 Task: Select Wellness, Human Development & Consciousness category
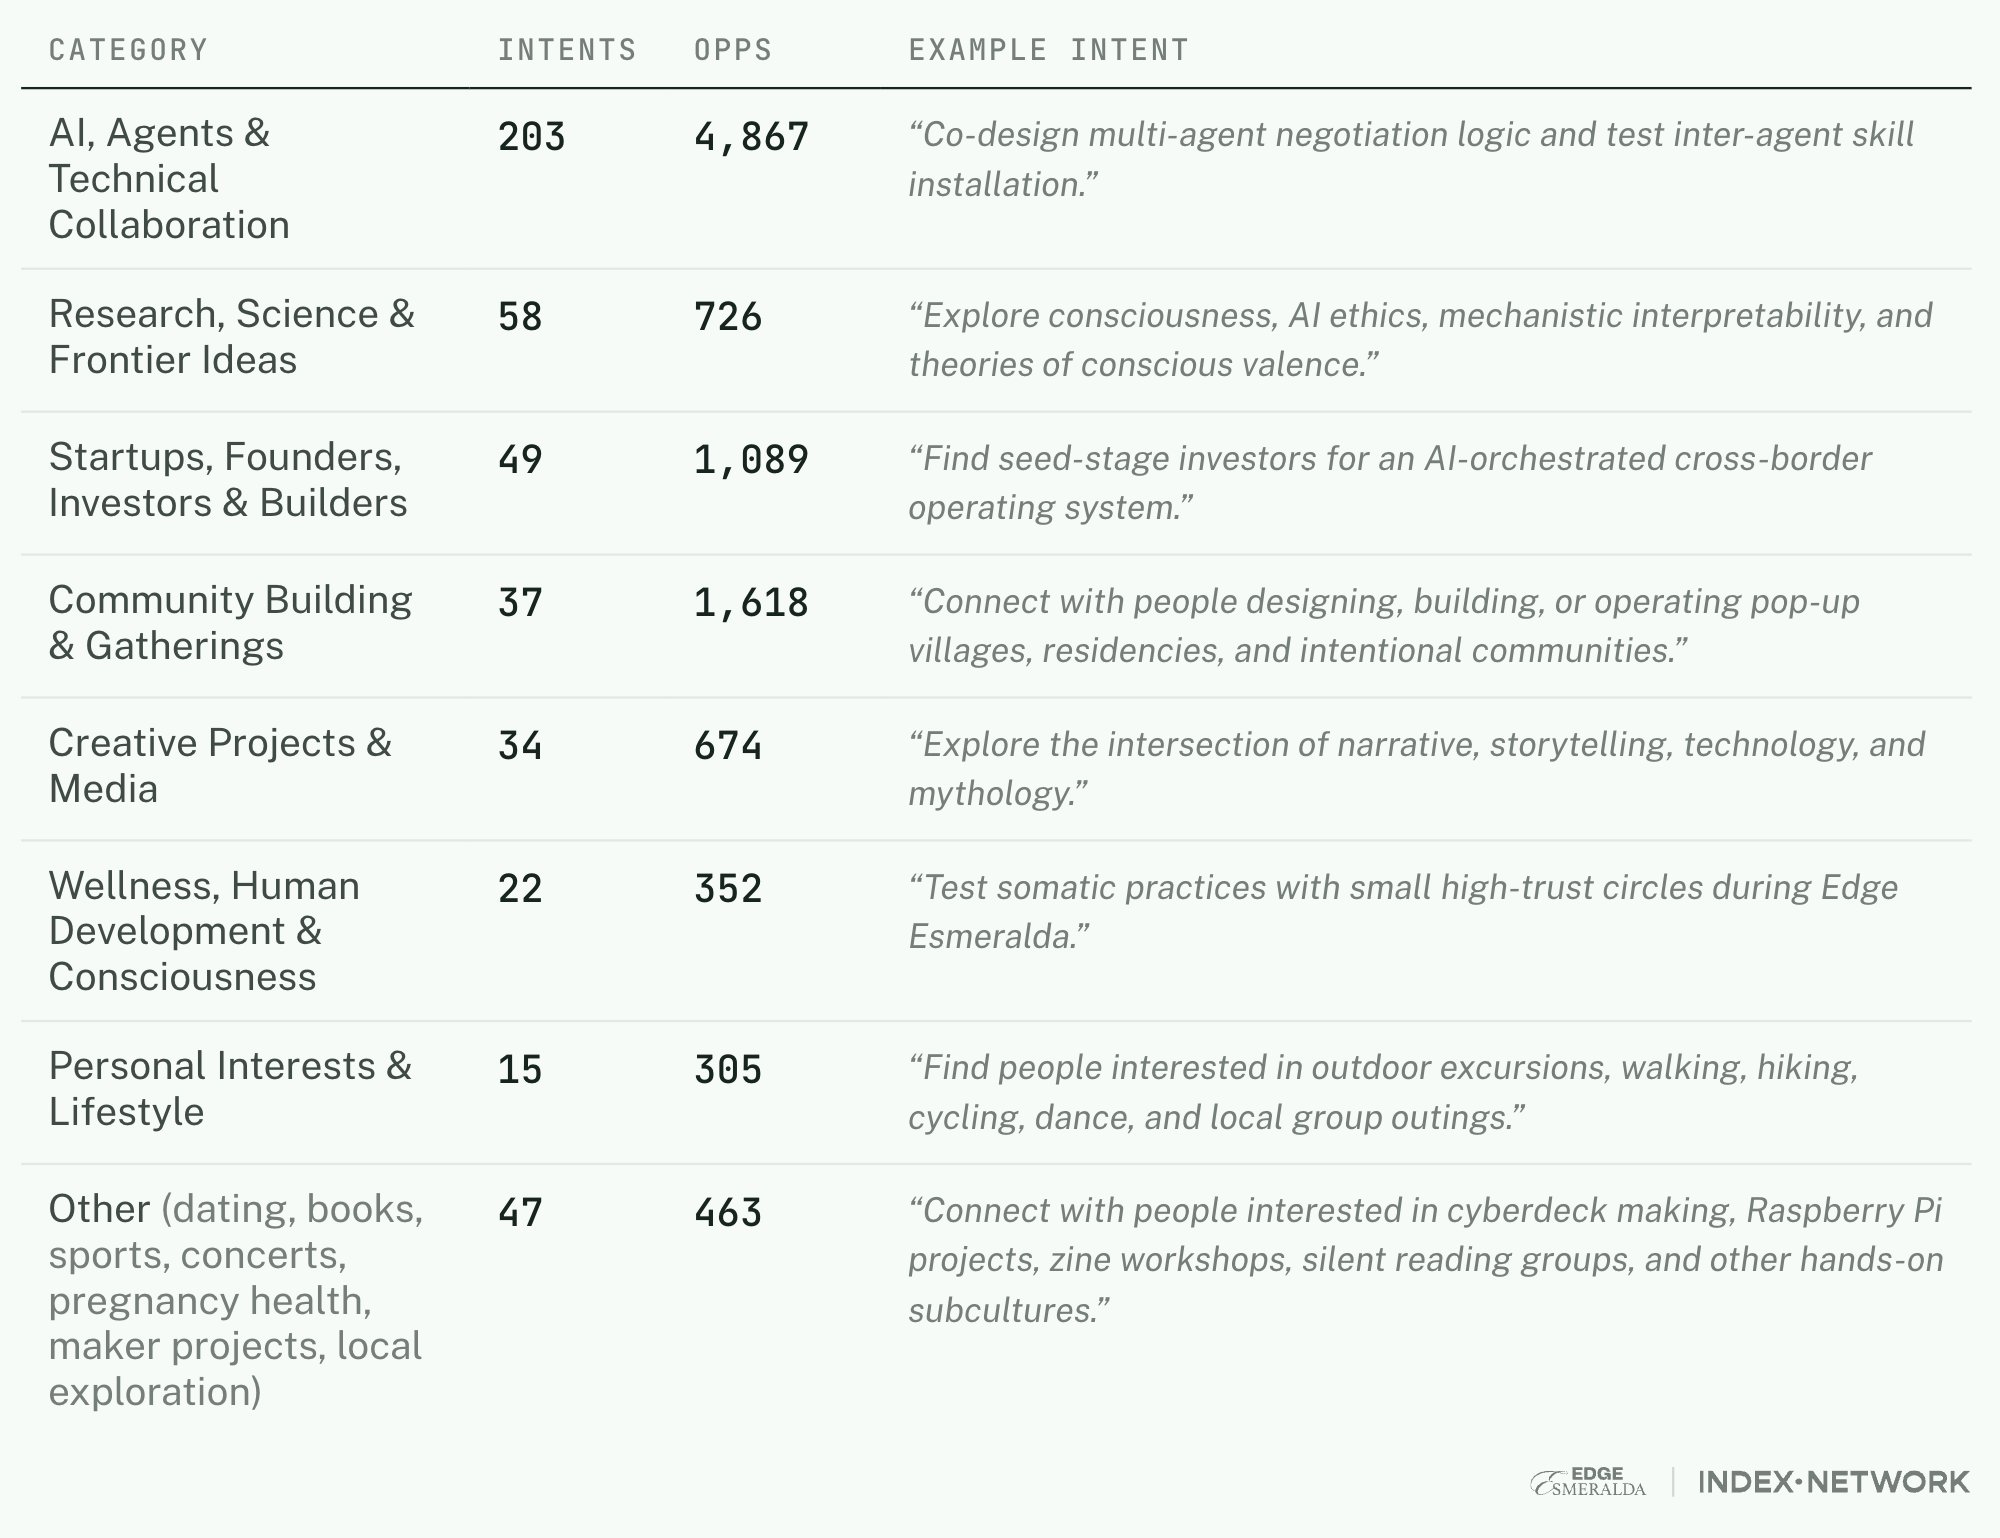(x=204, y=931)
